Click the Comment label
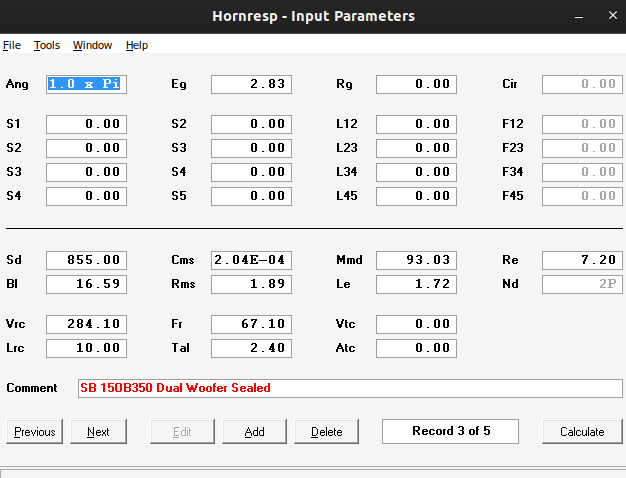Screen dimensions: 626x478 (x=32, y=388)
